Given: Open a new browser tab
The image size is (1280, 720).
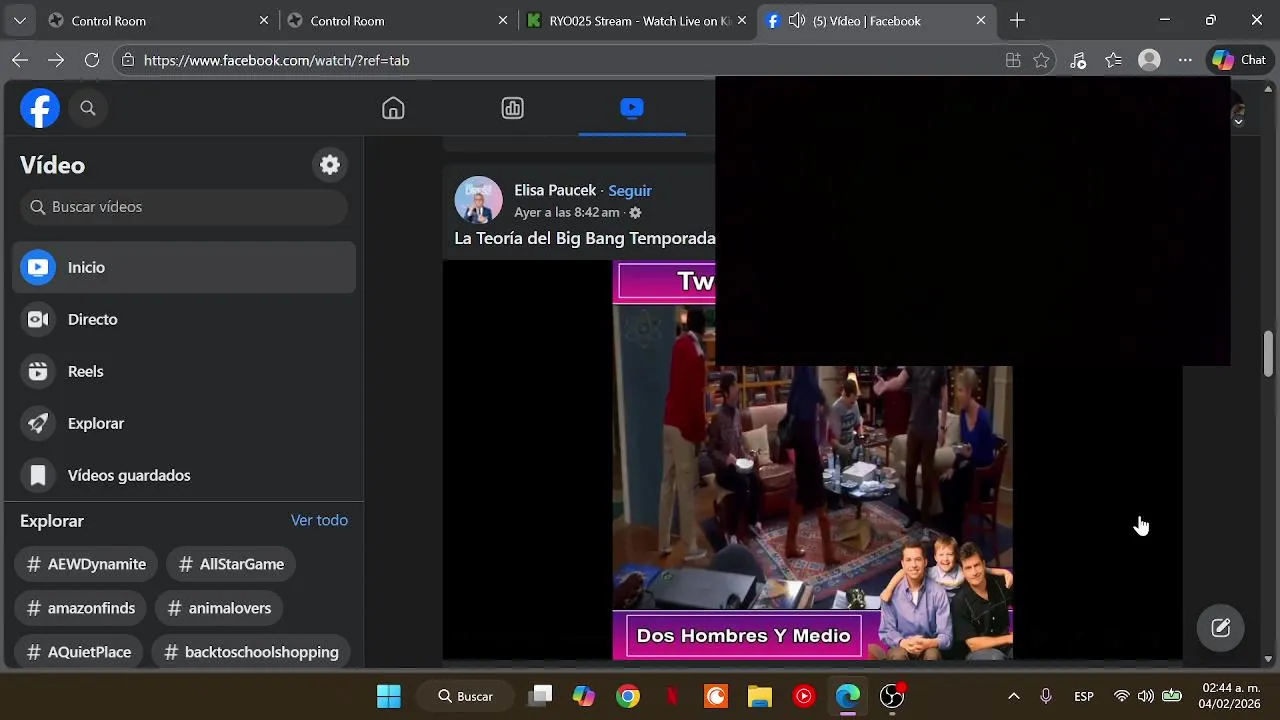Looking at the screenshot, I should click(1017, 20).
